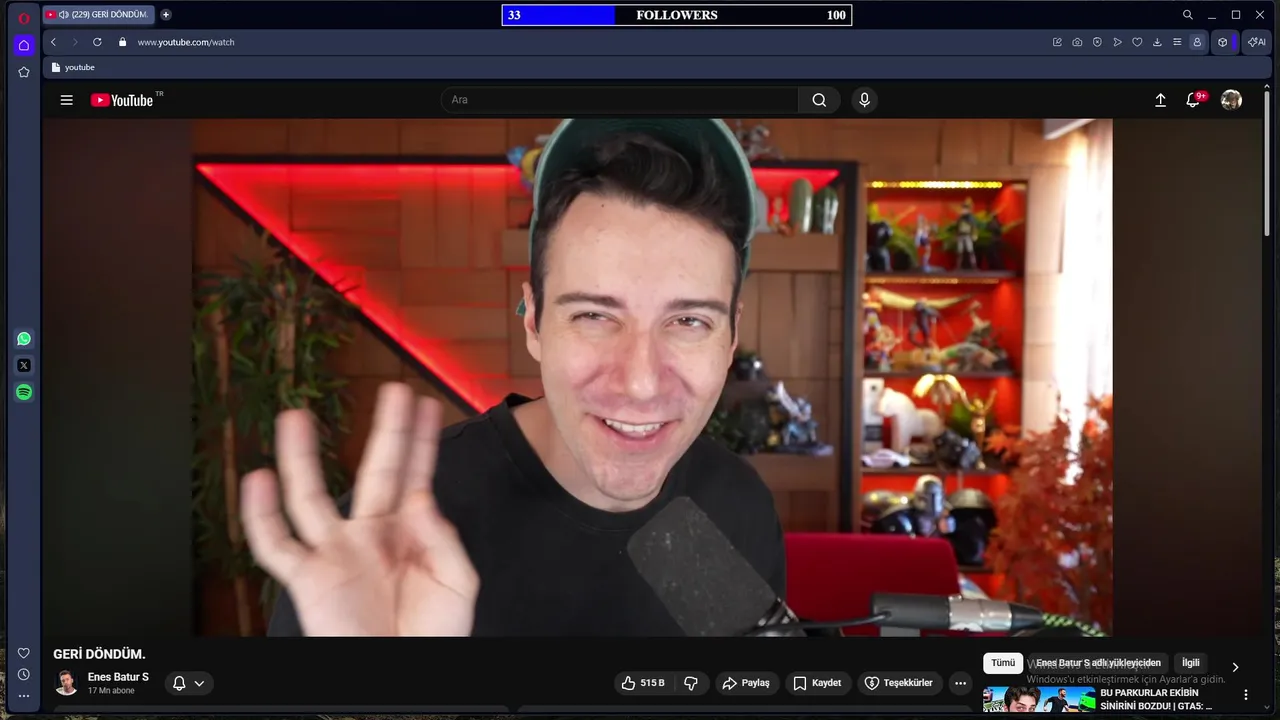Open X (Twitter) from the Opera sidebar

(x=24, y=366)
